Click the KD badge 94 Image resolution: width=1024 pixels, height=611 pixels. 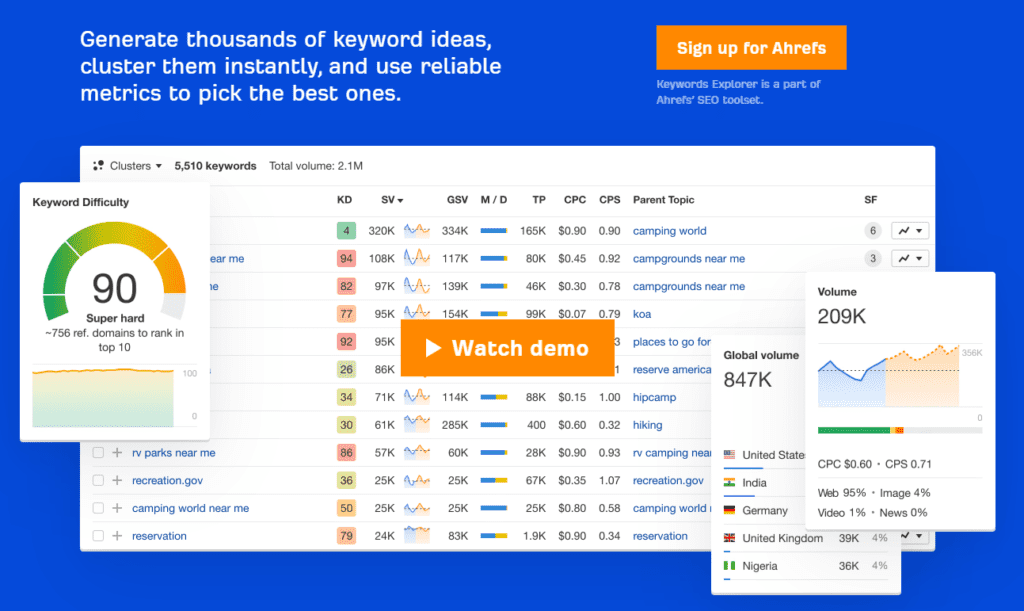point(345,258)
